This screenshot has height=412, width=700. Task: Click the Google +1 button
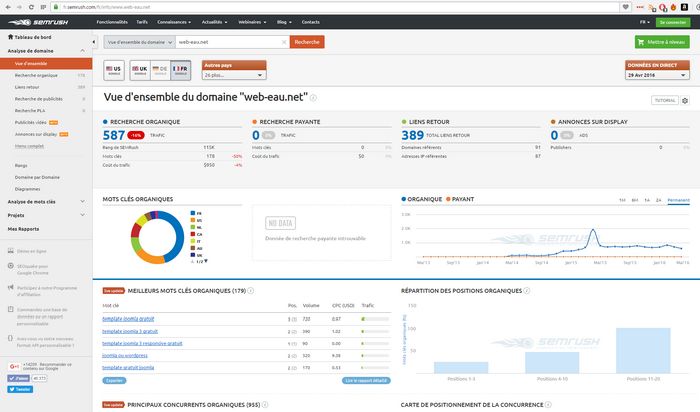click(14, 366)
